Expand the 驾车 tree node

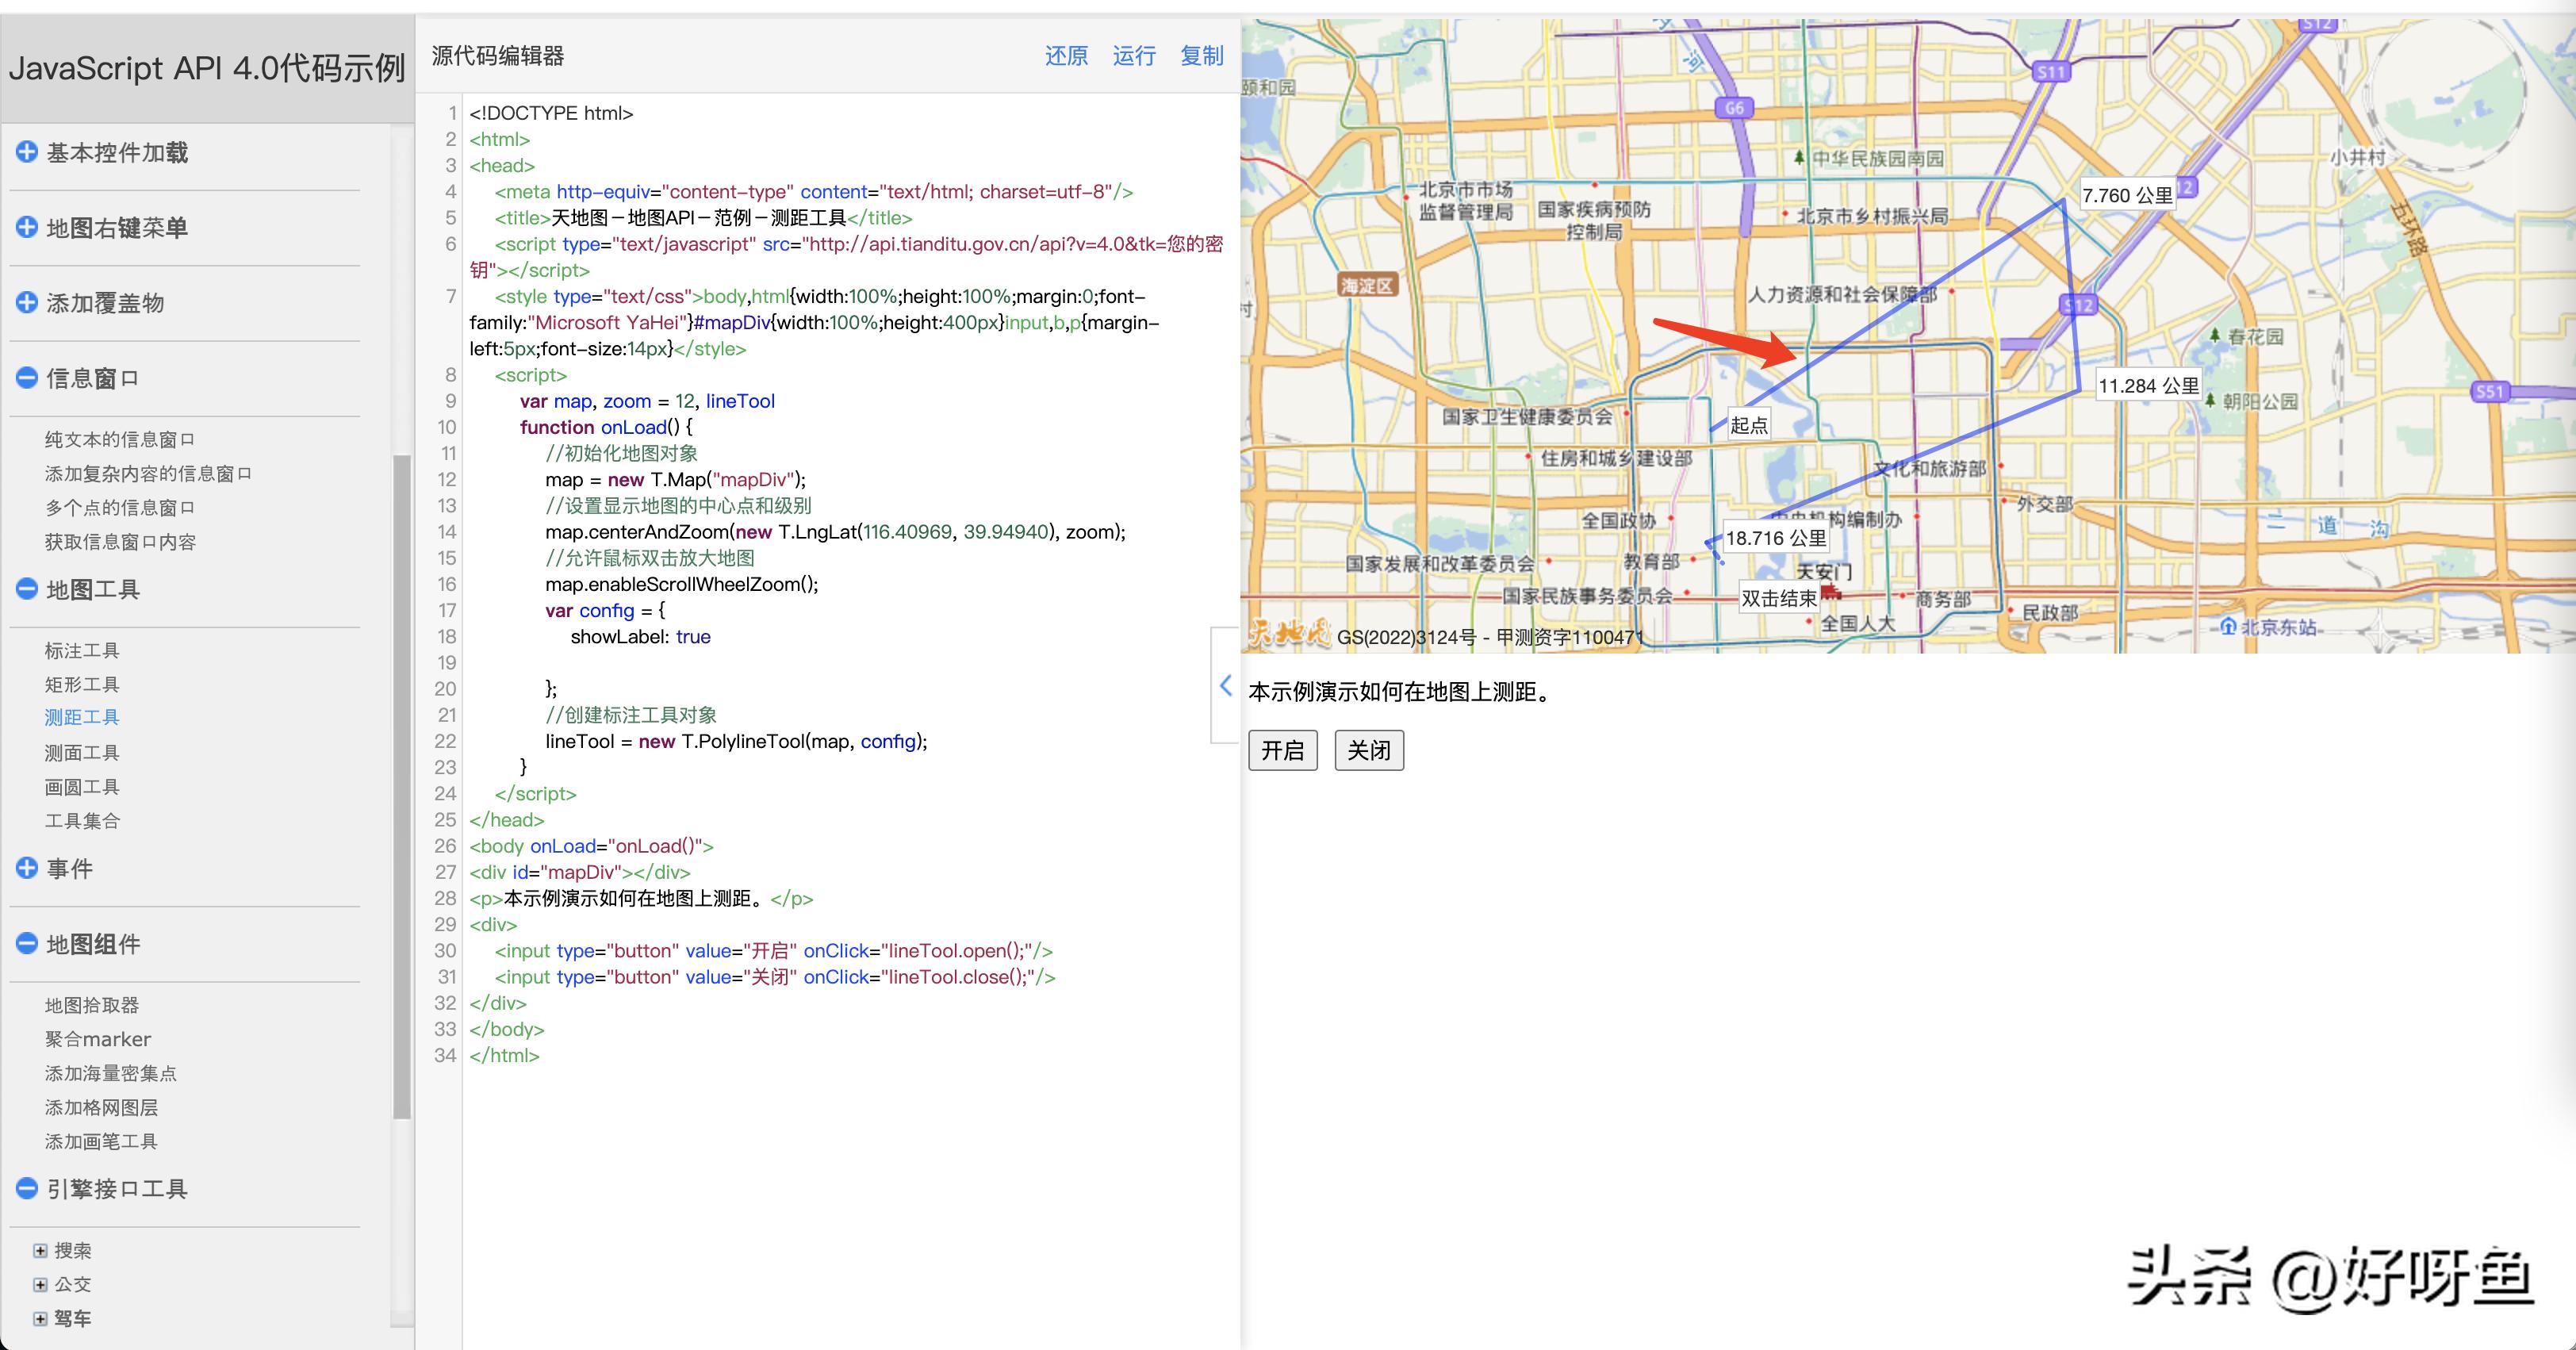[x=40, y=1318]
